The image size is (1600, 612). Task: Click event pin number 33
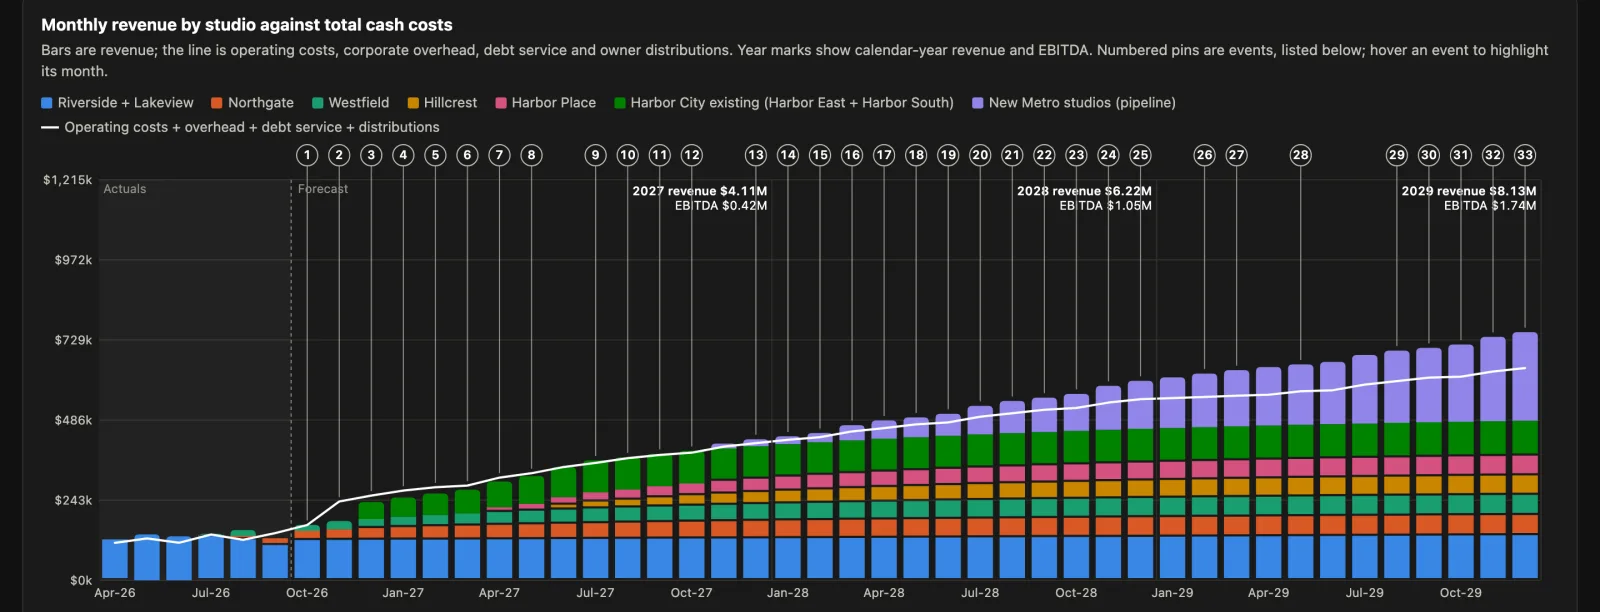(x=1525, y=155)
